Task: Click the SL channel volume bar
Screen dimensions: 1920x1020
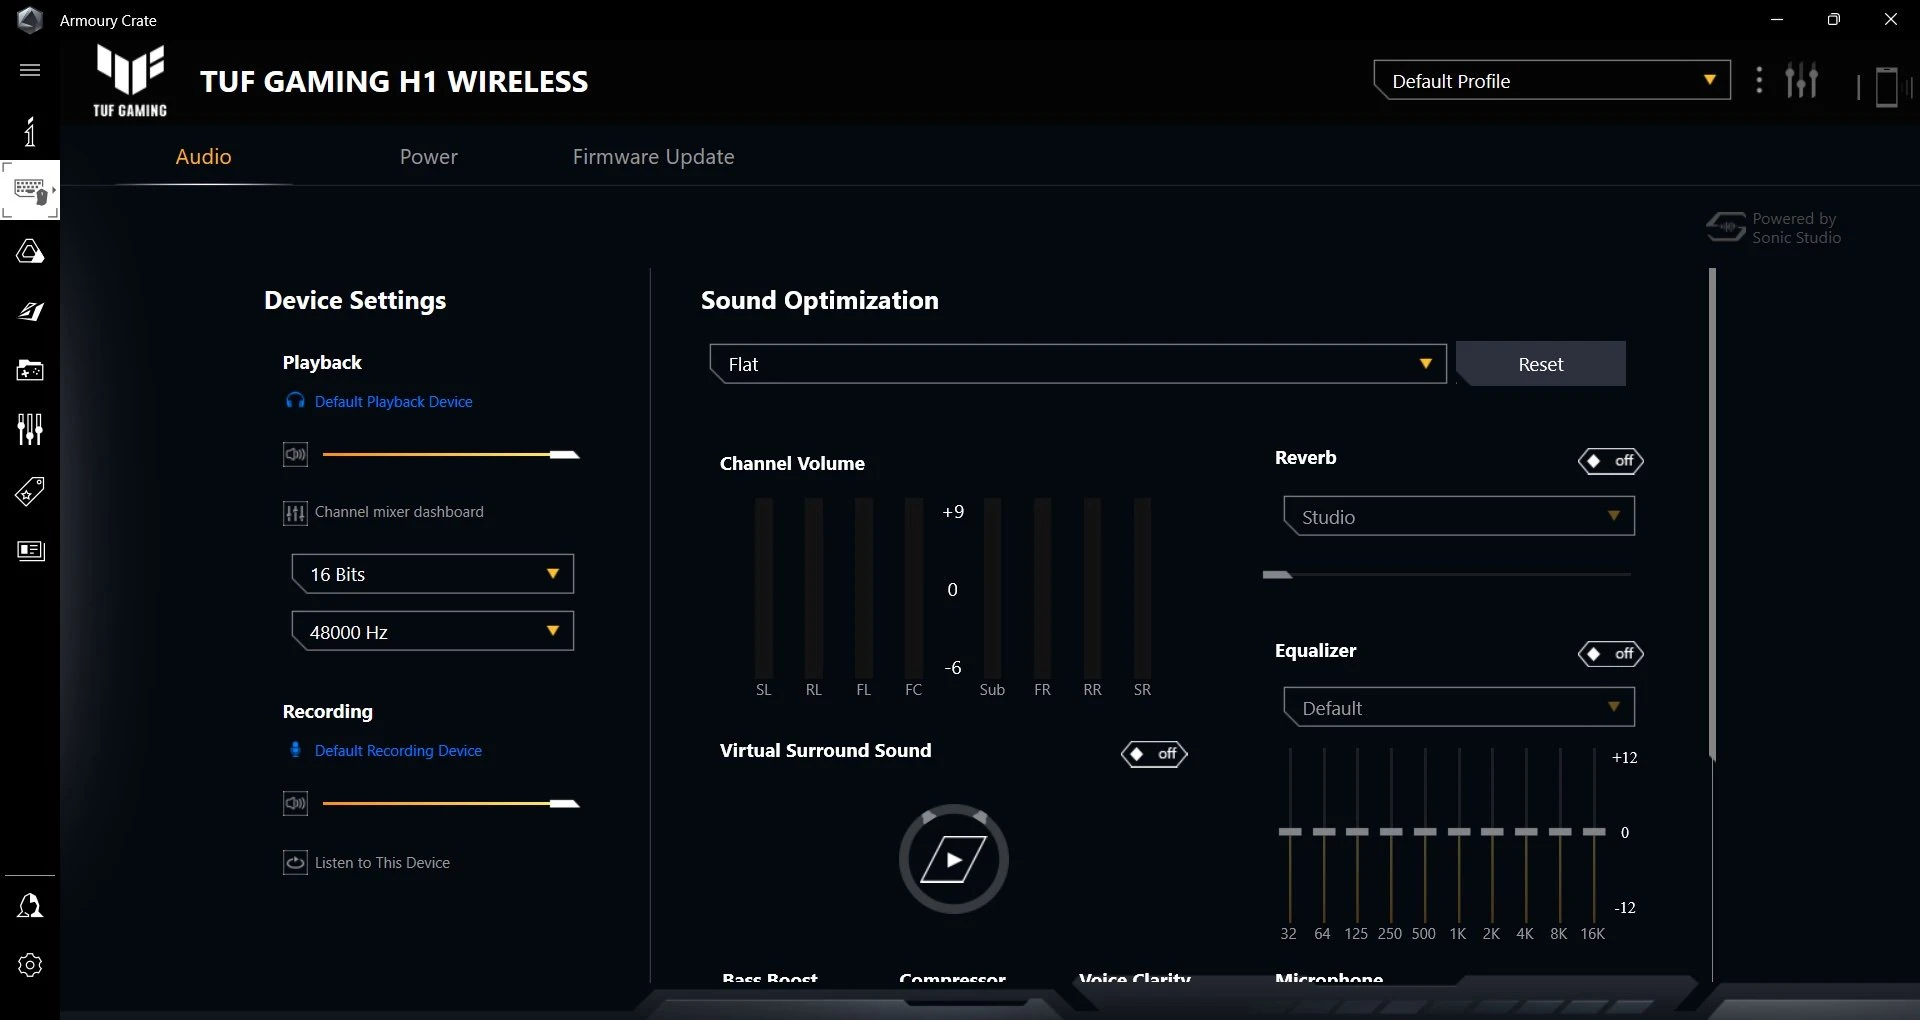Action: (764, 589)
